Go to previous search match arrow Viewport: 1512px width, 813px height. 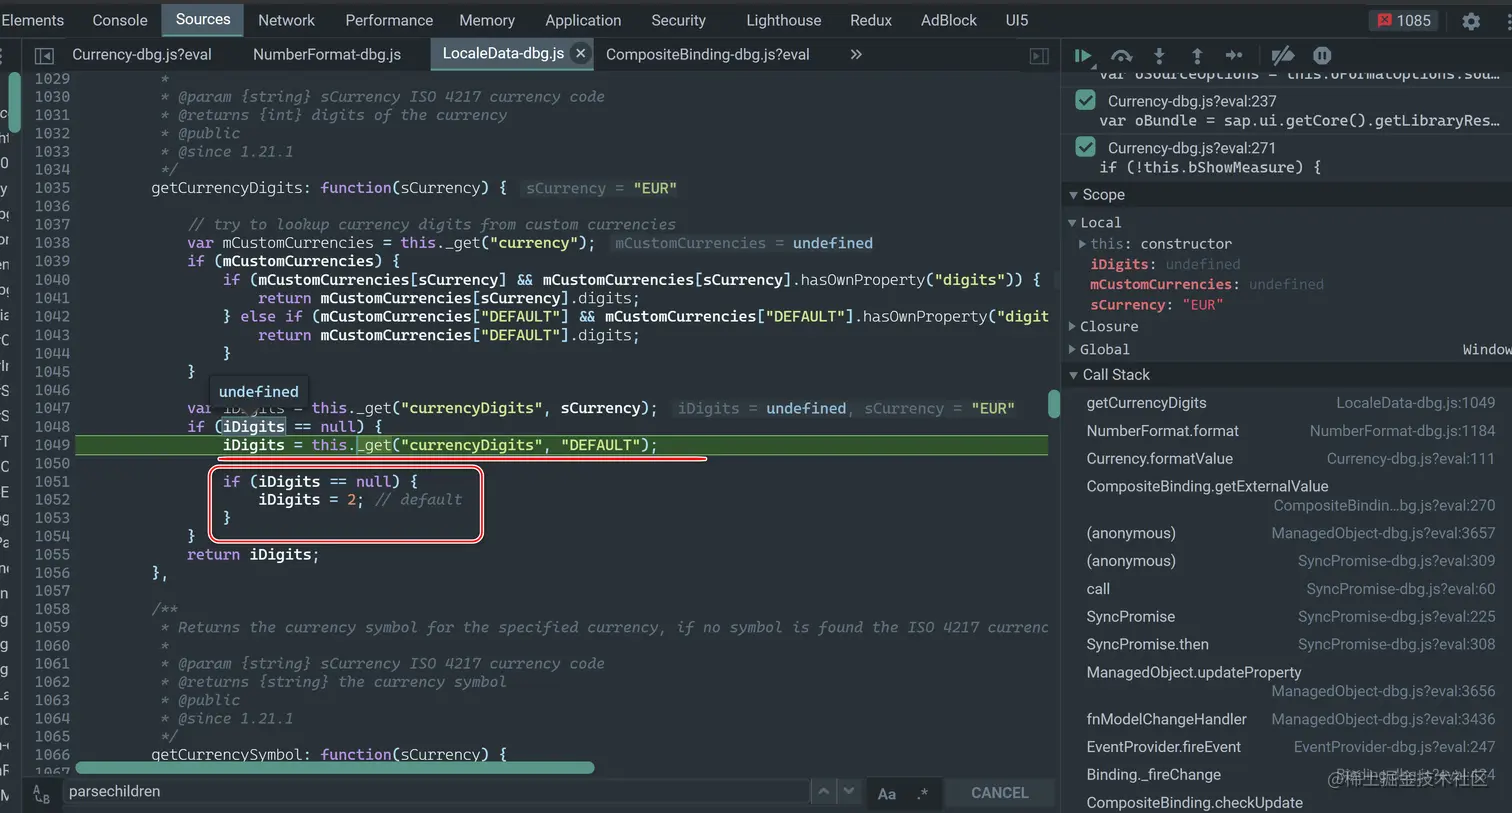point(823,791)
